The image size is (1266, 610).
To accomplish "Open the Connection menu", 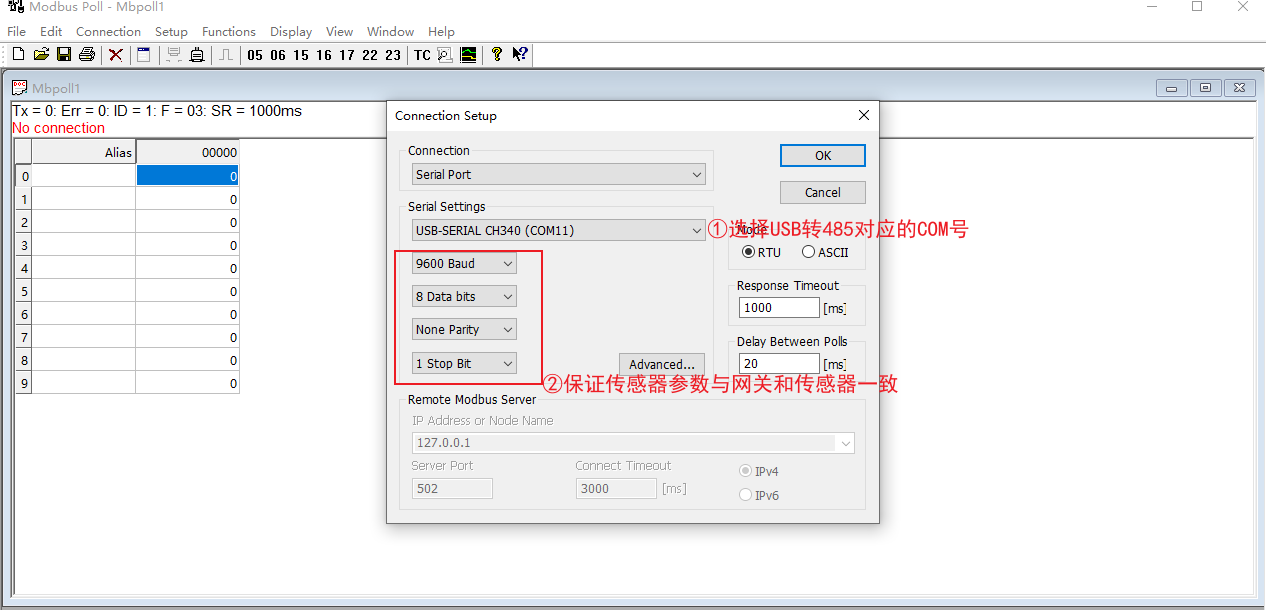I will click(108, 31).
